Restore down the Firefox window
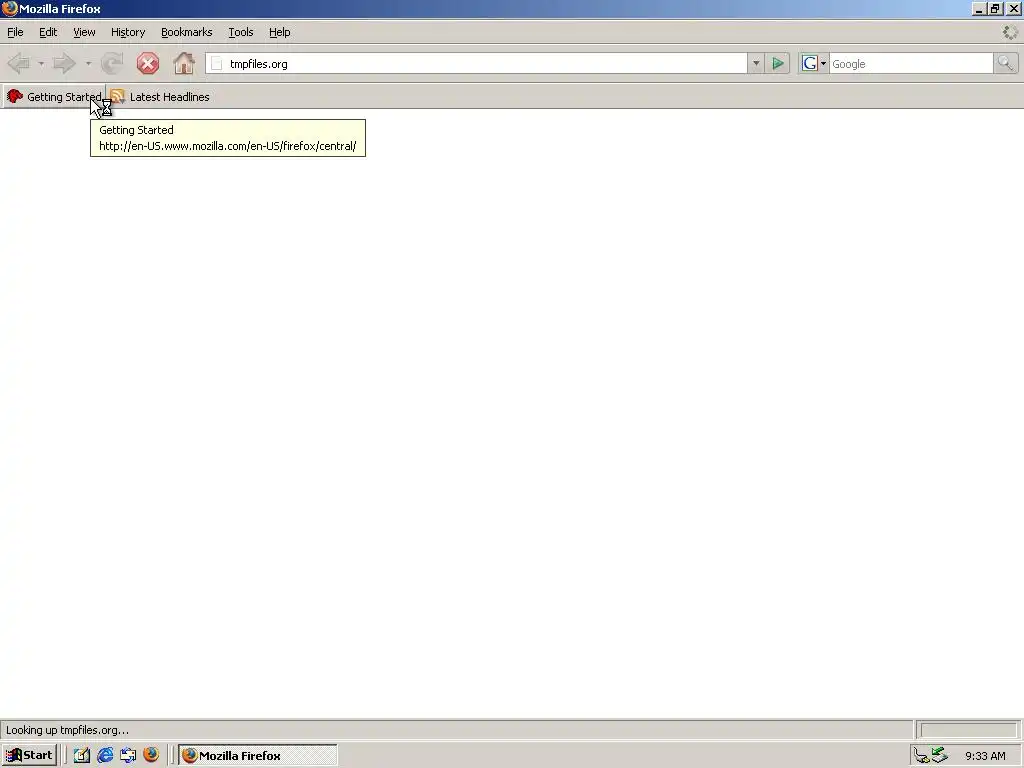 click(x=995, y=9)
